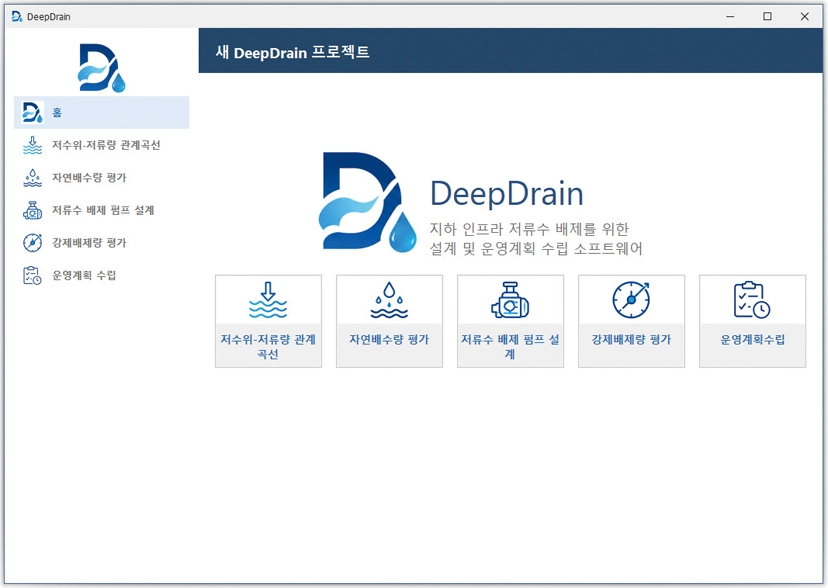Screen dimensions: 828x588
Task: Click the DeepDrain window title text
Action: [49, 17]
